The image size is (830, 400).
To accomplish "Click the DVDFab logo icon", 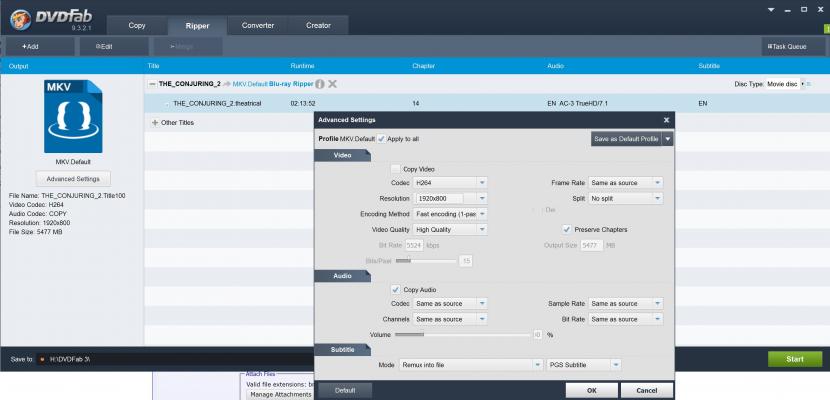I will click(16, 16).
